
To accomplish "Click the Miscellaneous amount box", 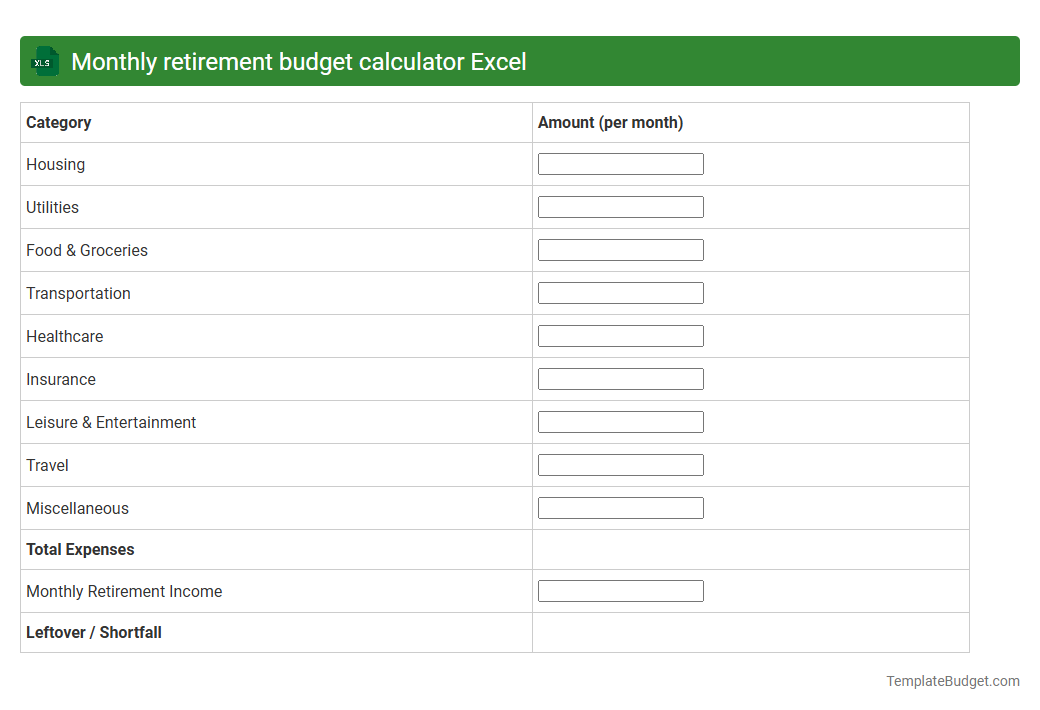I will 620,507.
